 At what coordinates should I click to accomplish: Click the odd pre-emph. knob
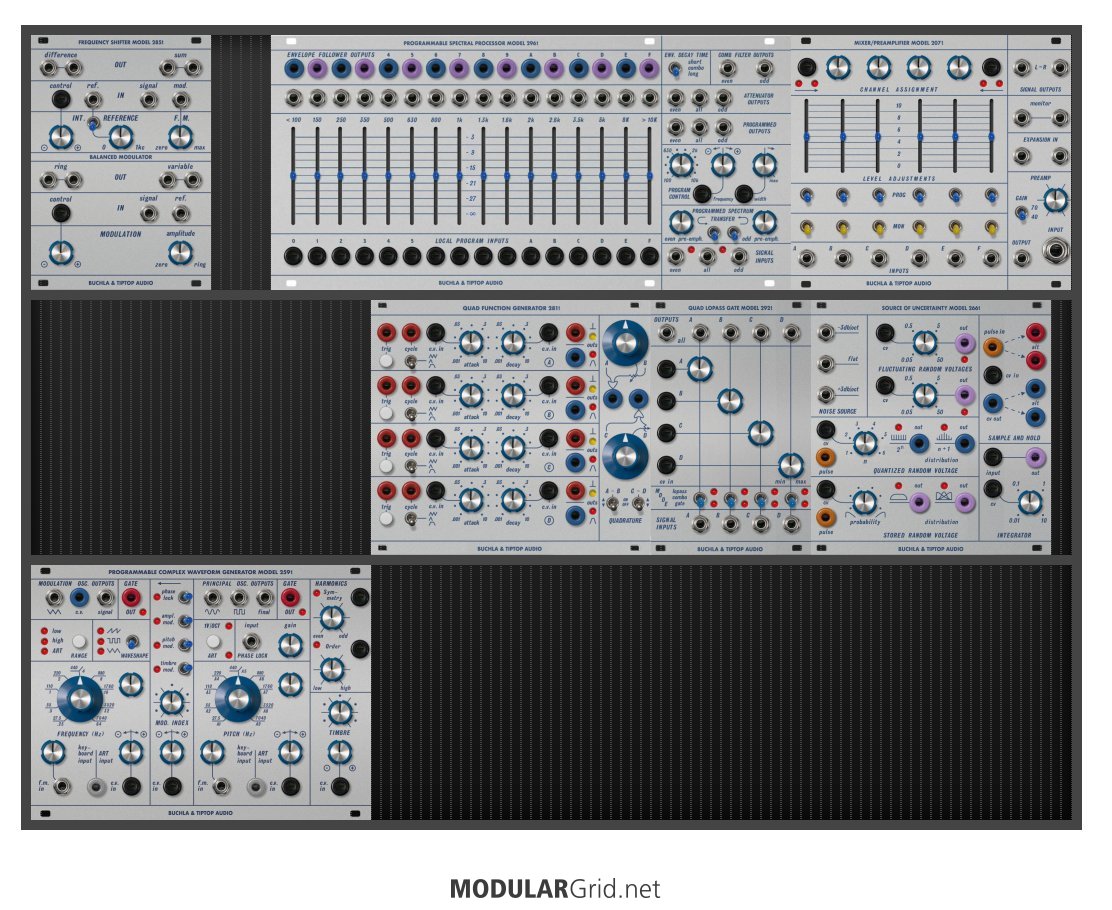[x=764, y=222]
